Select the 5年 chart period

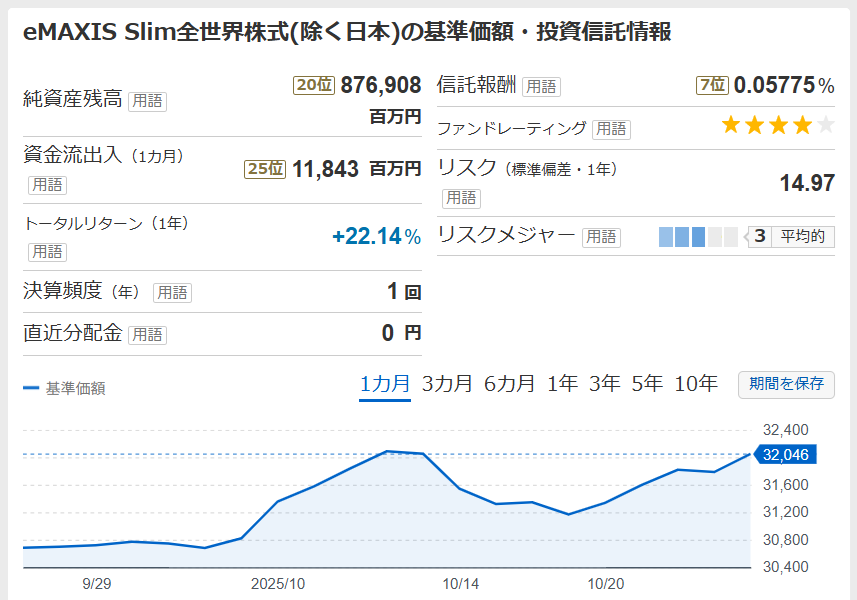coord(646,384)
